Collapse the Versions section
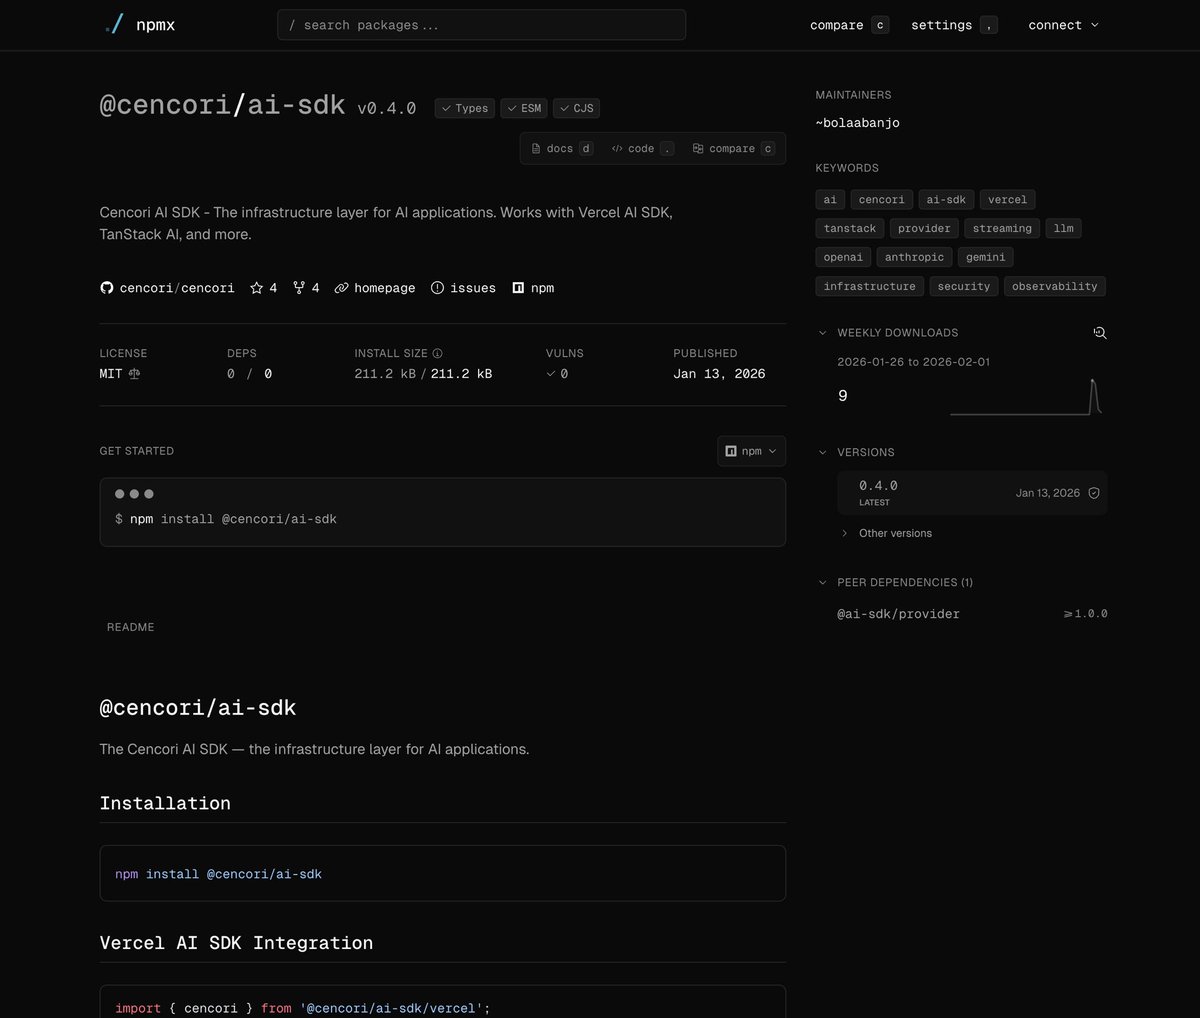This screenshot has height=1018, width=1200. coord(822,453)
